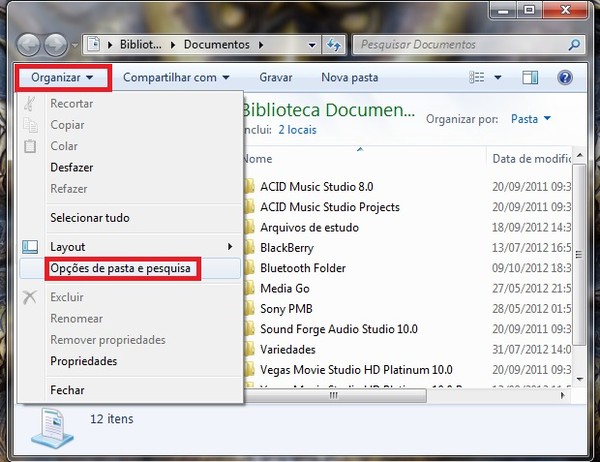Select Vegas Movie Studio HD Platinum 10.0
This screenshot has height=462, width=600.
[x=356, y=370]
